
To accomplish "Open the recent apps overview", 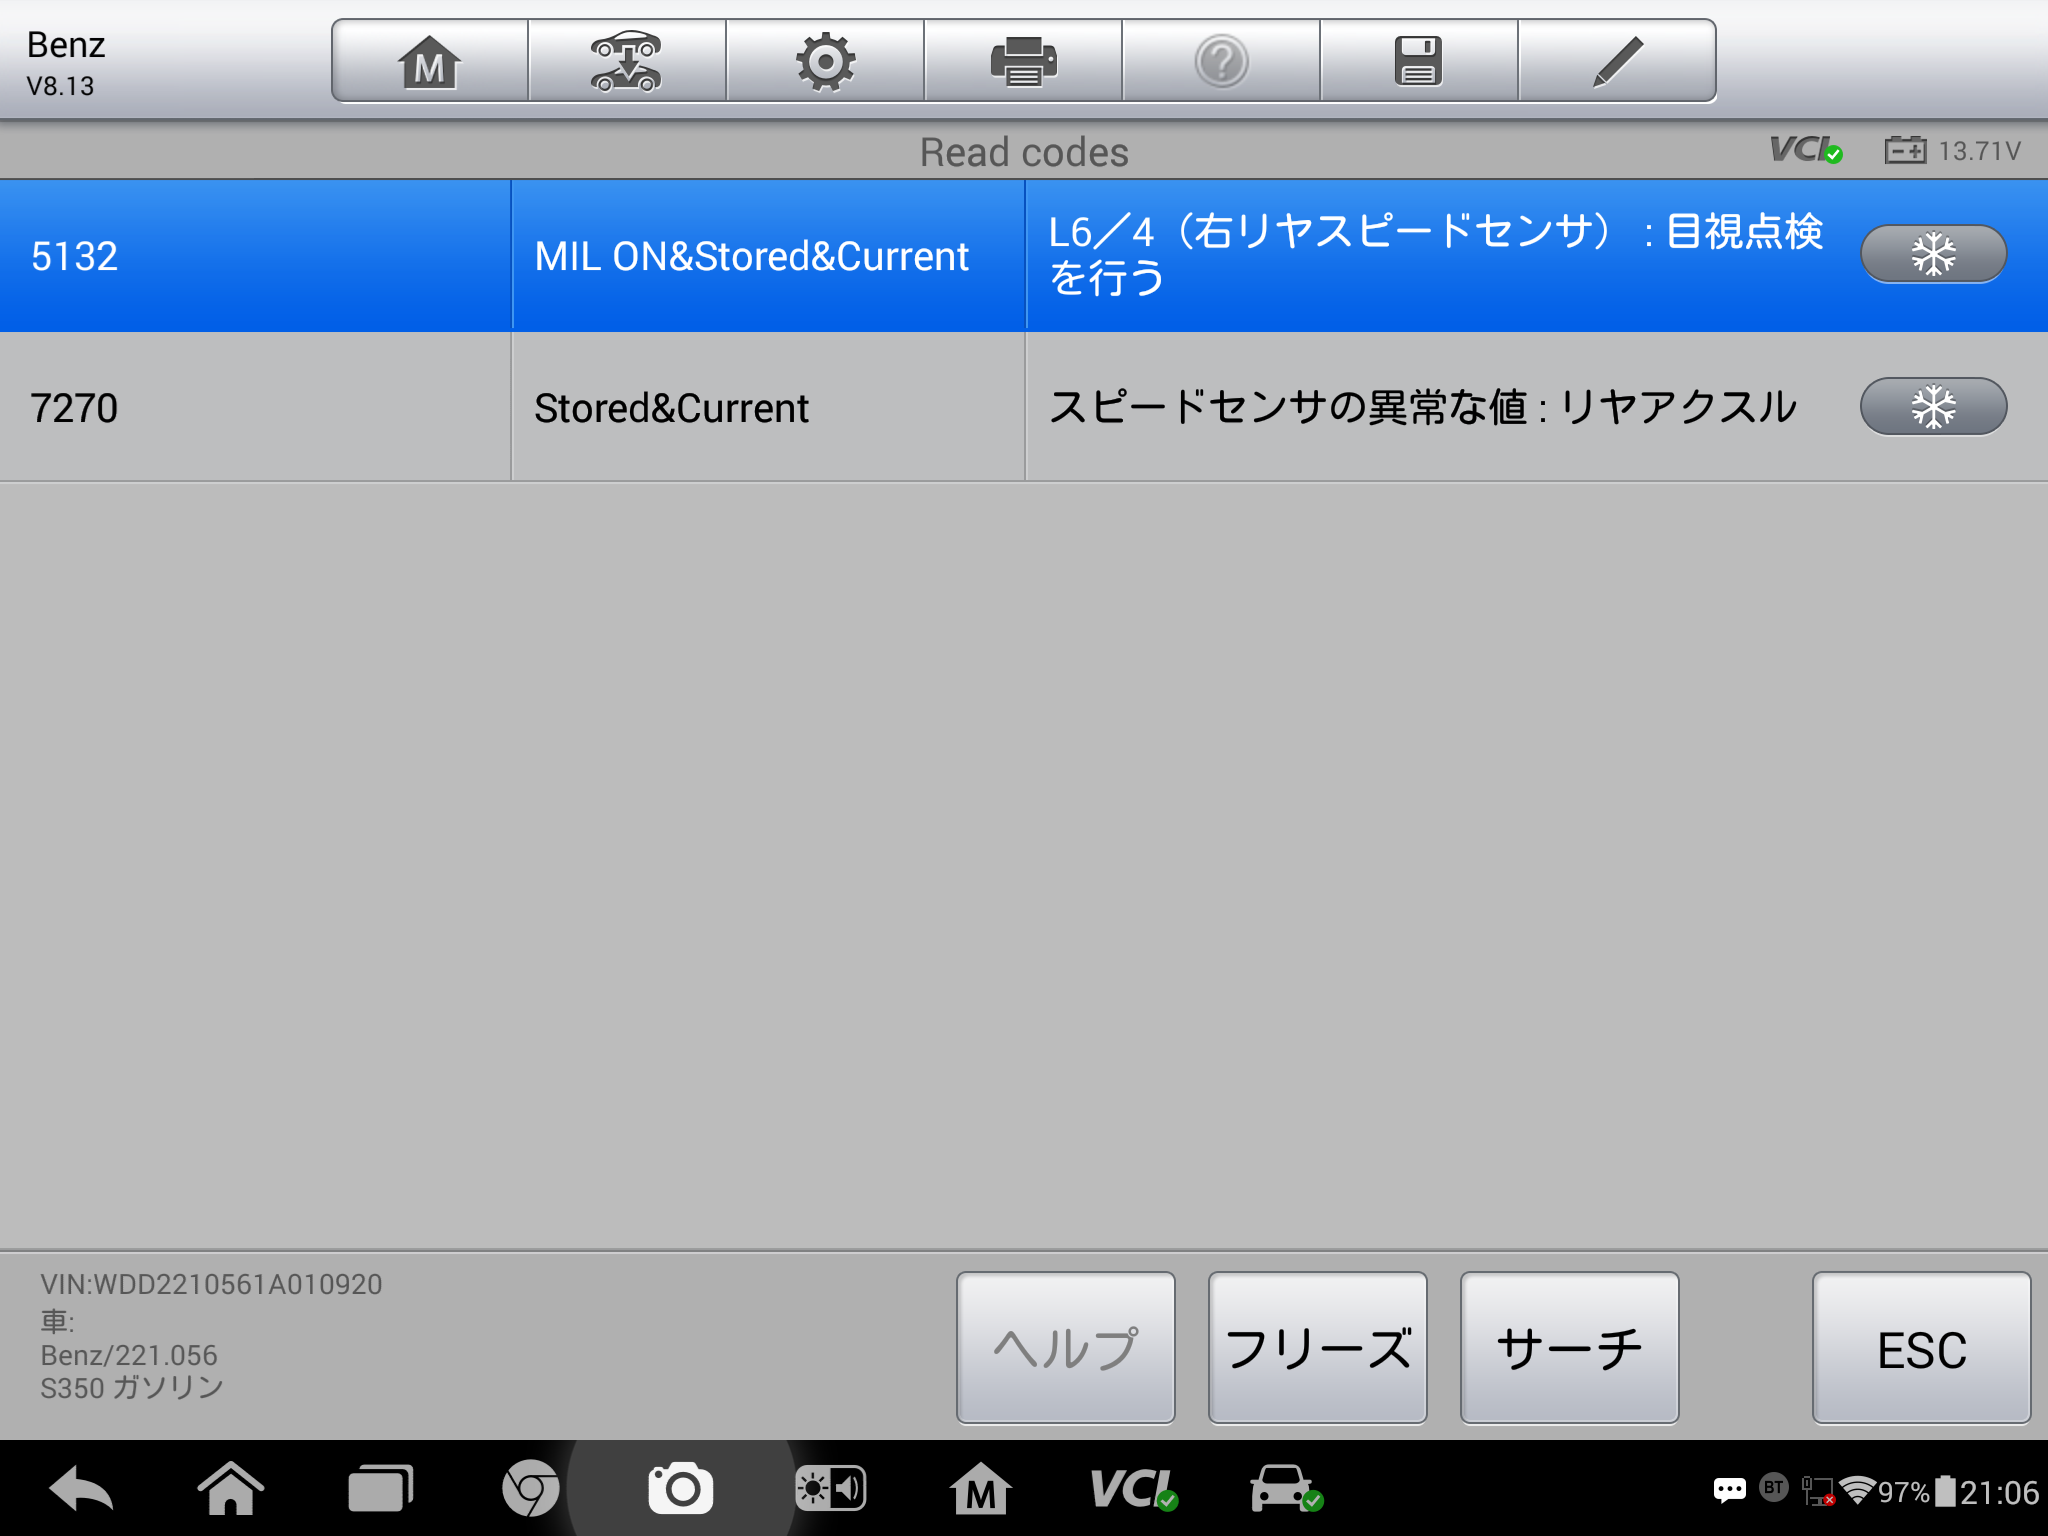I will (x=380, y=1490).
